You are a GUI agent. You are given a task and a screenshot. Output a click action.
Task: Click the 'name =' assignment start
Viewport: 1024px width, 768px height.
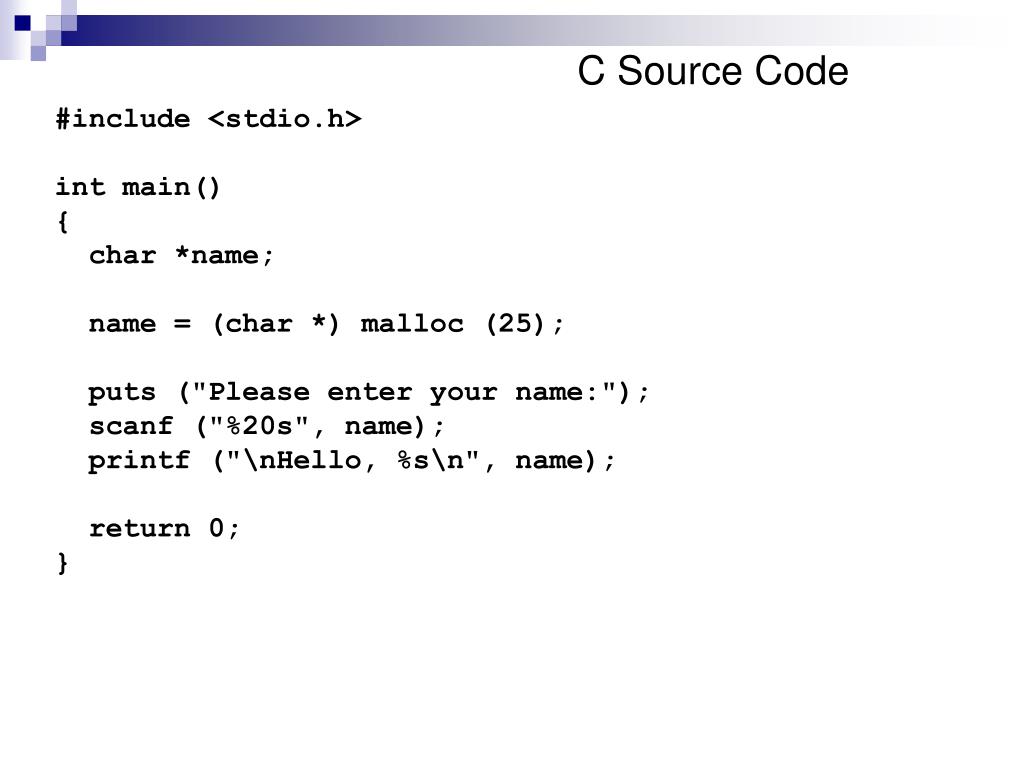tap(140, 323)
